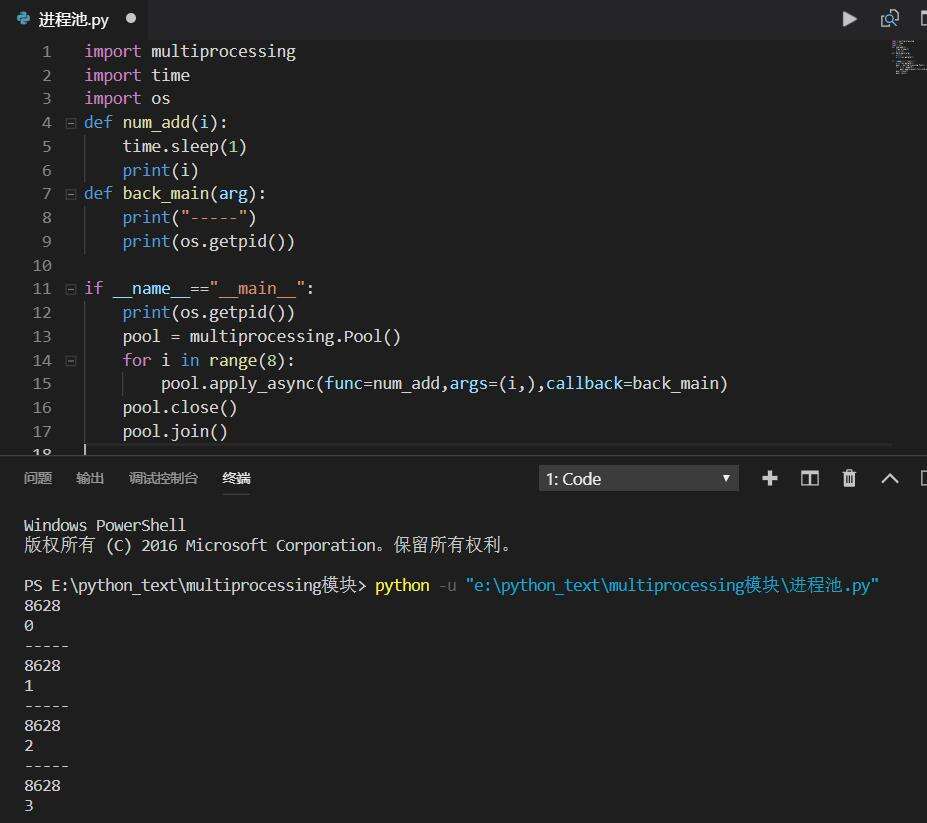Screen dimensions: 927x823
Task: Run the Python code with play button
Action: [x=849, y=19]
